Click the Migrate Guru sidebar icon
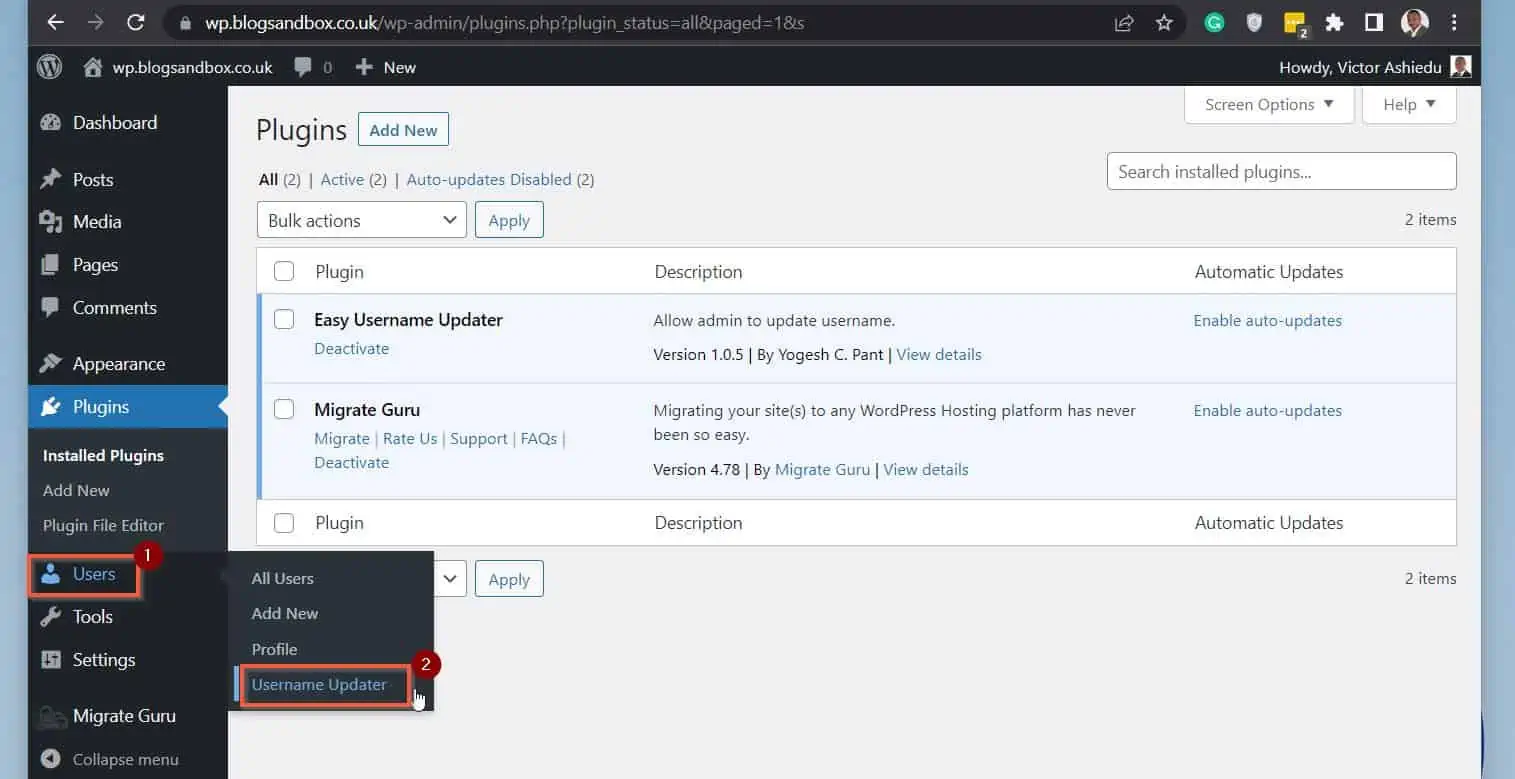Image resolution: width=1515 pixels, height=779 pixels. 50,716
